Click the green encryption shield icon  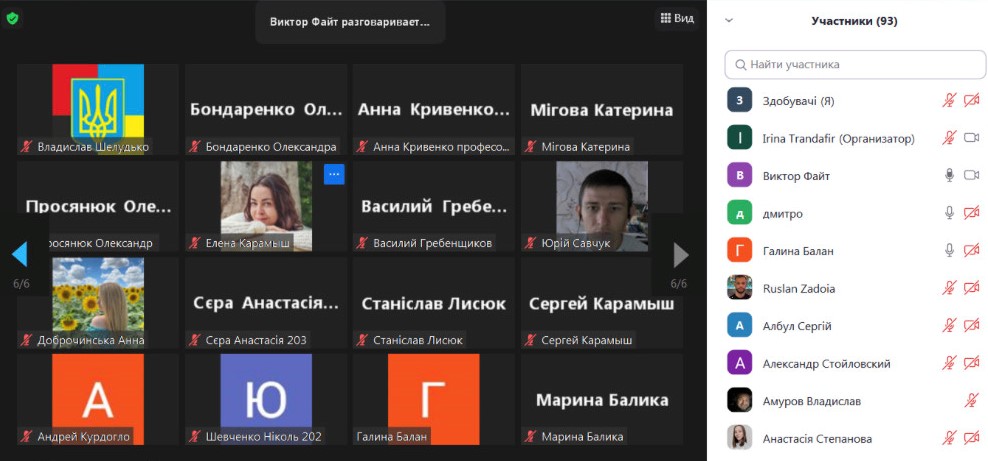pos(13,18)
